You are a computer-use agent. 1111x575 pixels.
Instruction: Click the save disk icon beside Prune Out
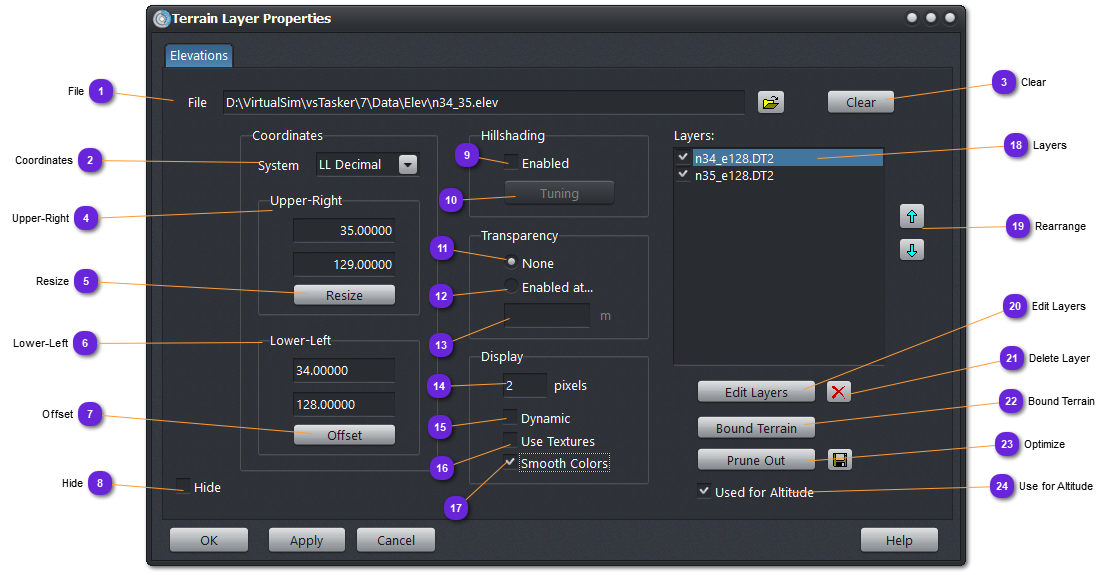[840, 460]
